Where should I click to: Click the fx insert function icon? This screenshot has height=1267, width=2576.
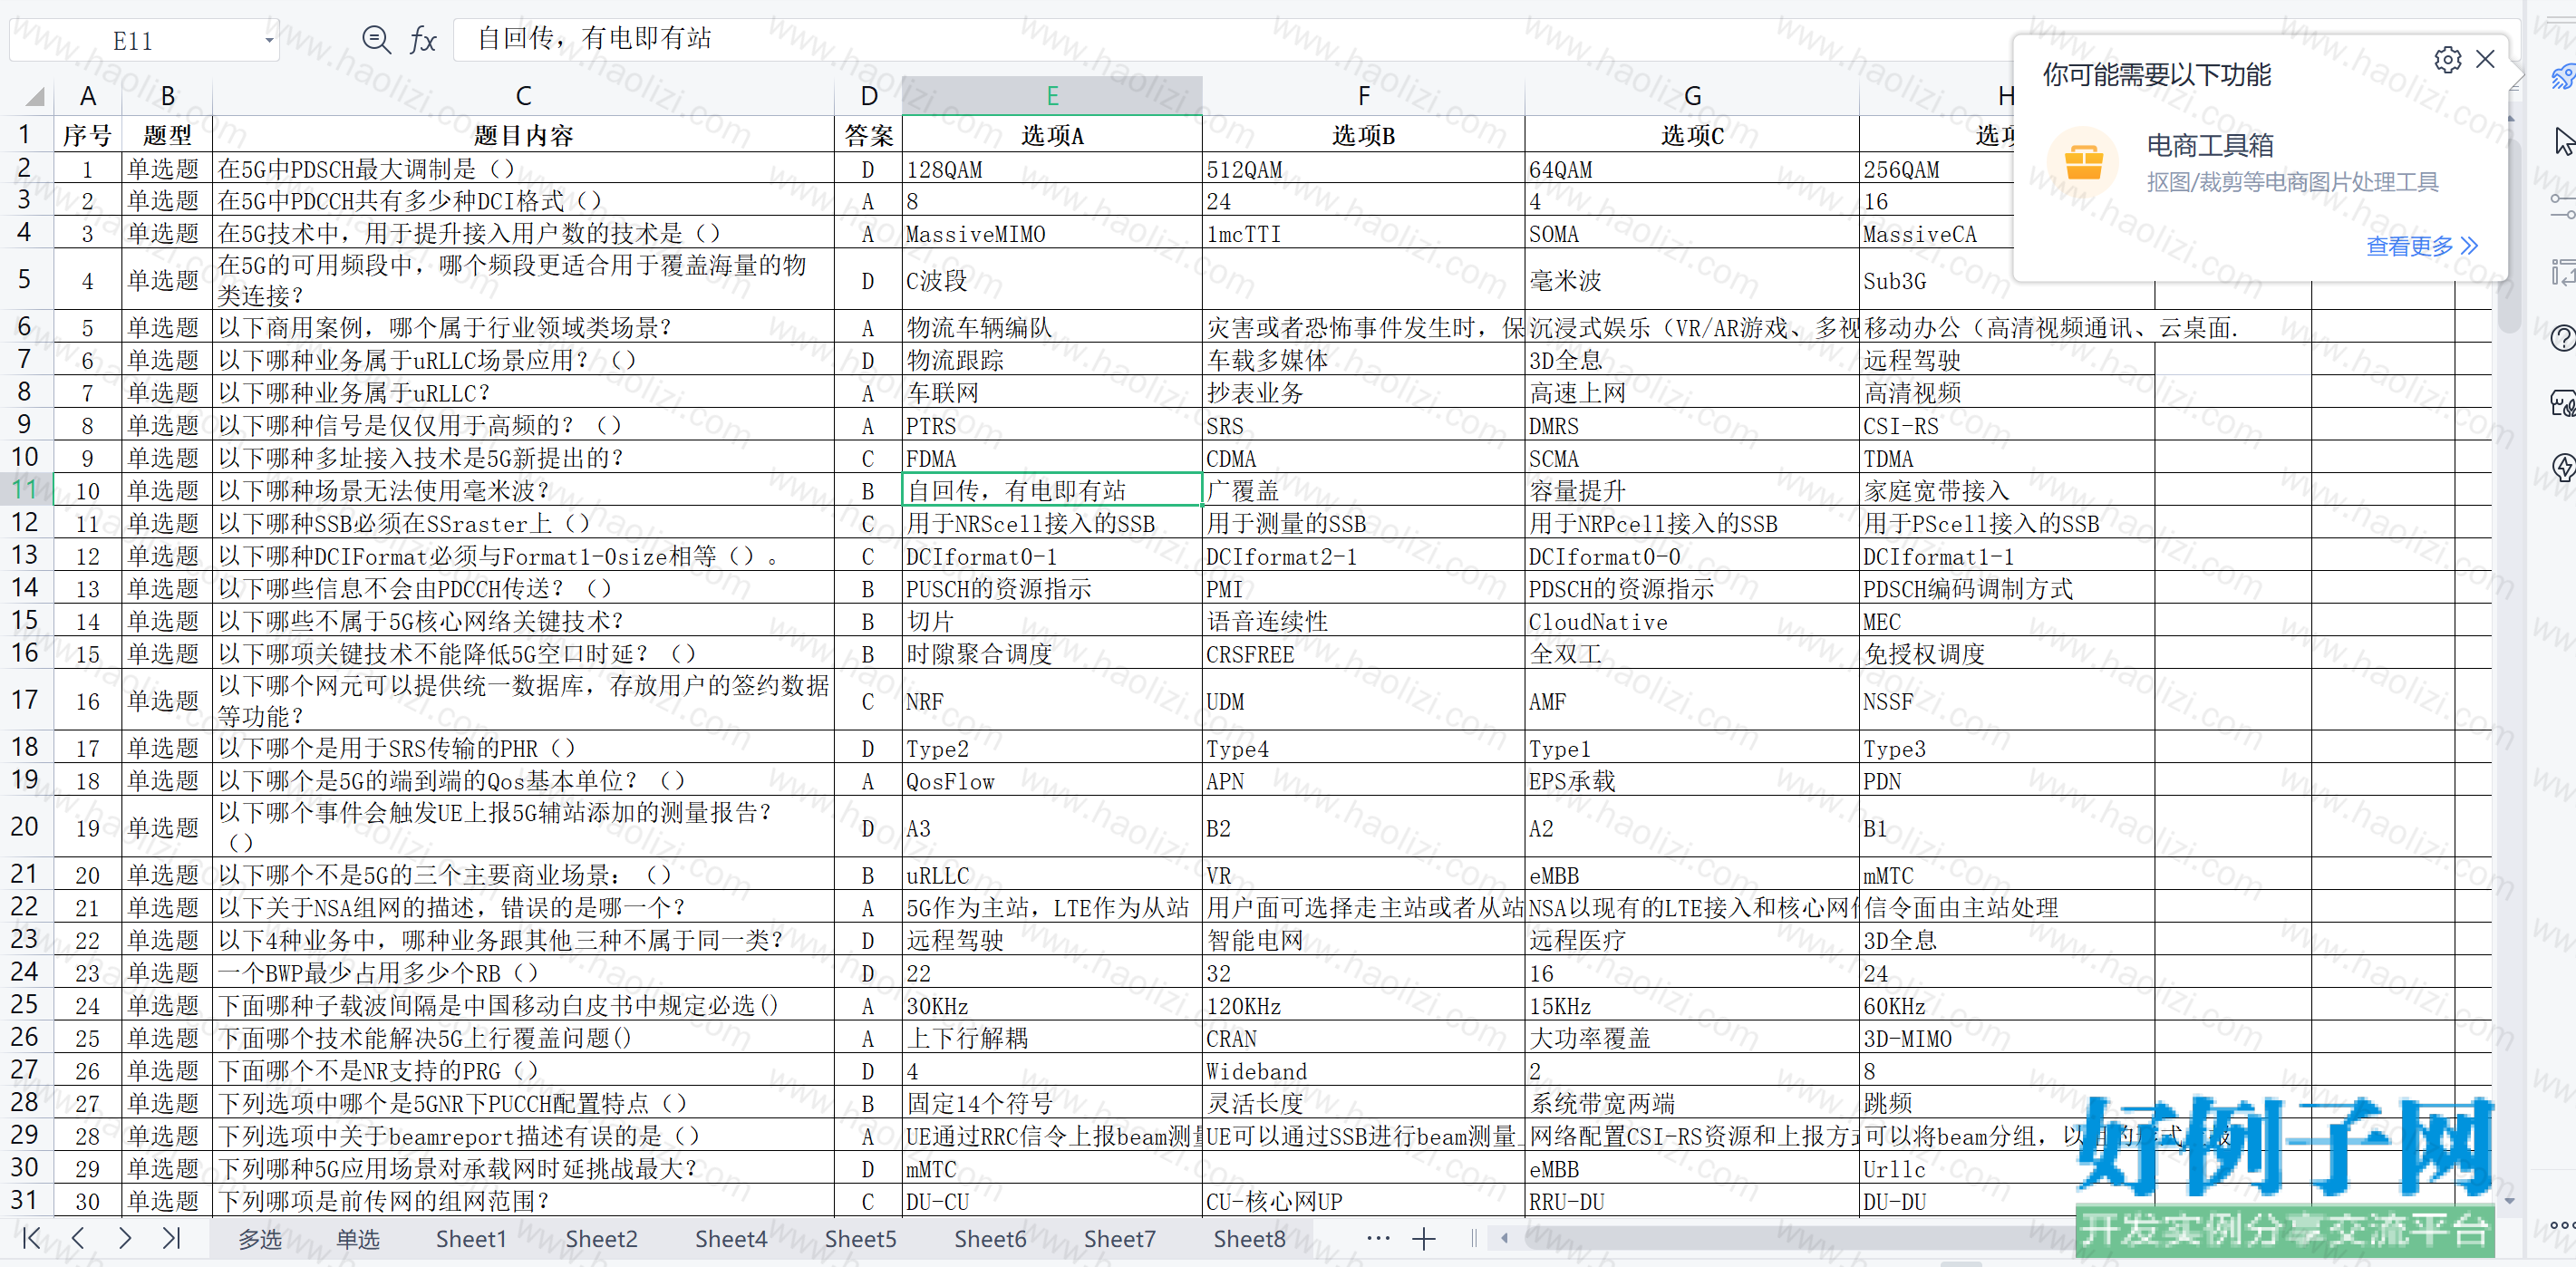(423, 40)
